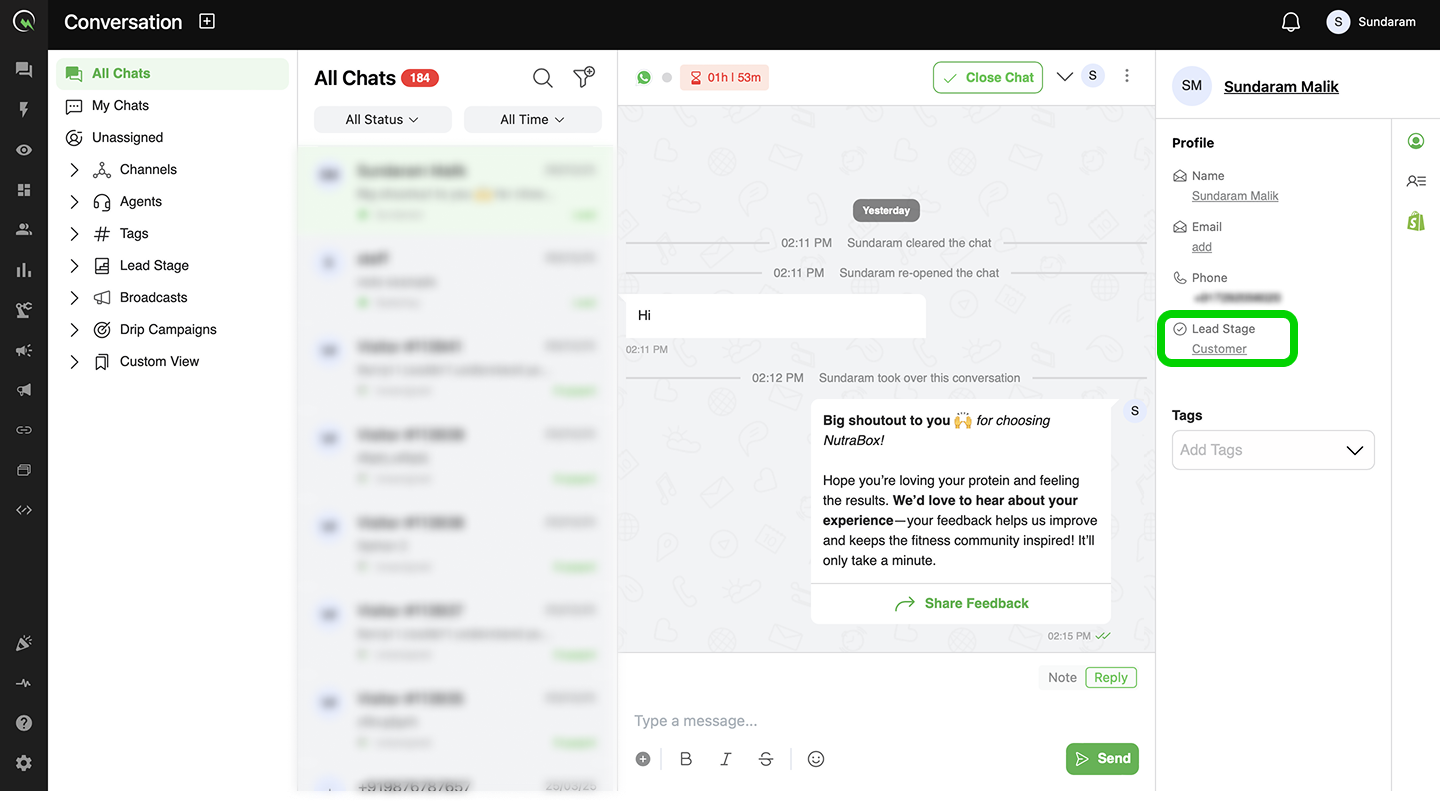Screen dimensions: 1440x801
Task: Open the chat filter funnel icon
Action: pyautogui.click(x=584, y=77)
